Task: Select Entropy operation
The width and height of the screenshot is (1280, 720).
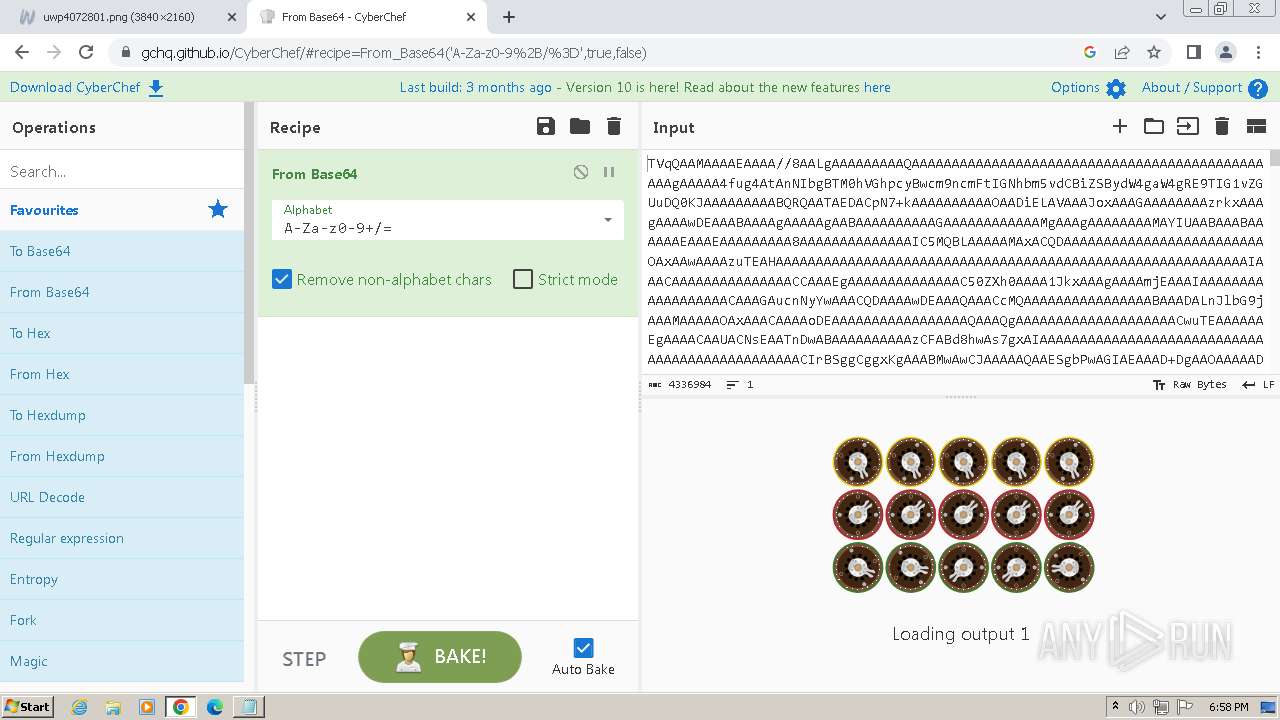Action: 122,579
